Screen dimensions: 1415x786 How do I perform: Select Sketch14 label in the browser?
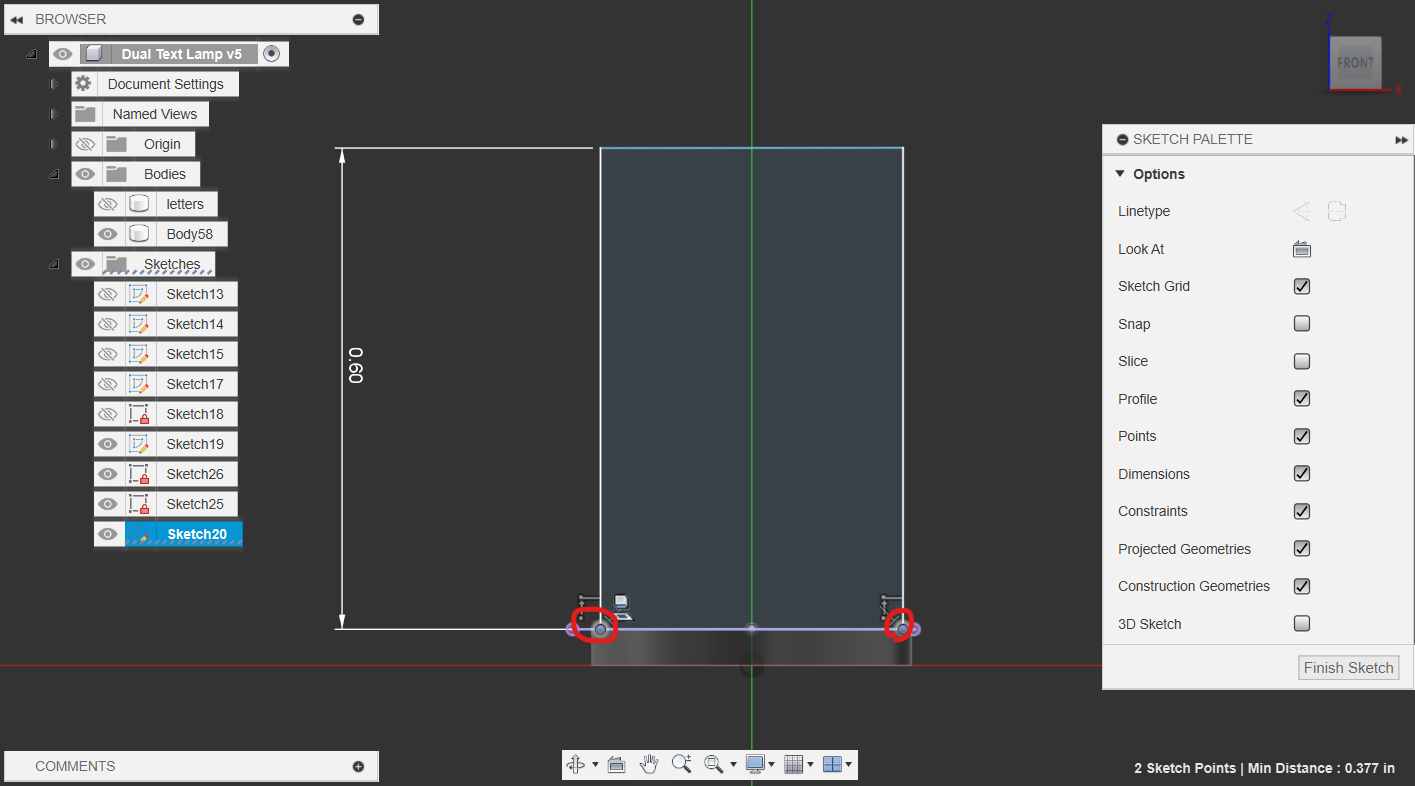tap(195, 324)
